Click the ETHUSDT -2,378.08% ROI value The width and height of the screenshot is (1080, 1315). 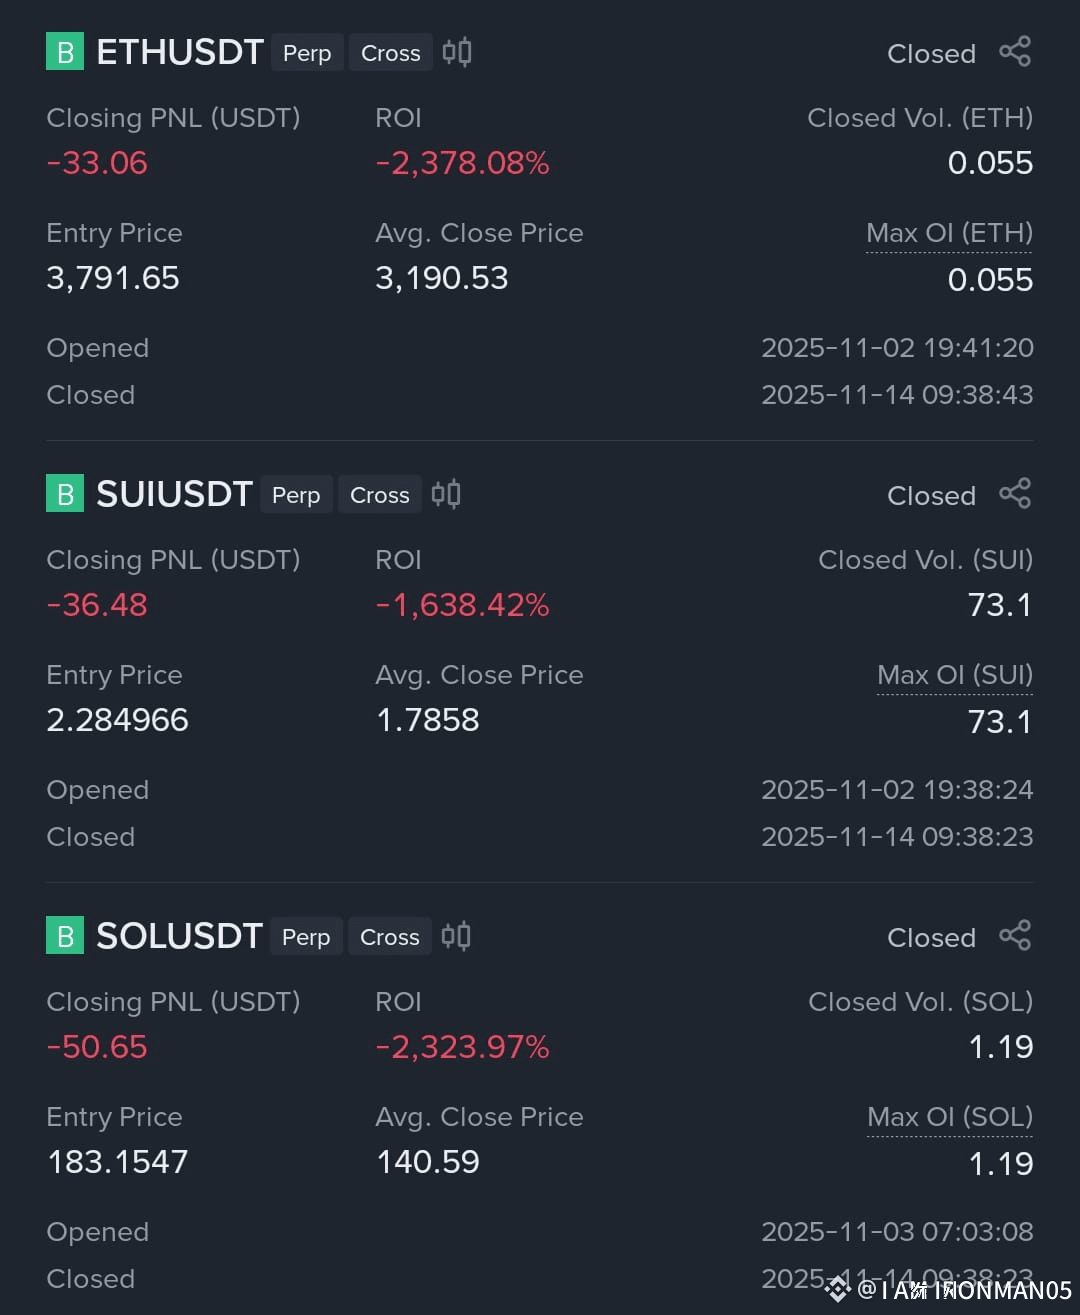[462, 163]
